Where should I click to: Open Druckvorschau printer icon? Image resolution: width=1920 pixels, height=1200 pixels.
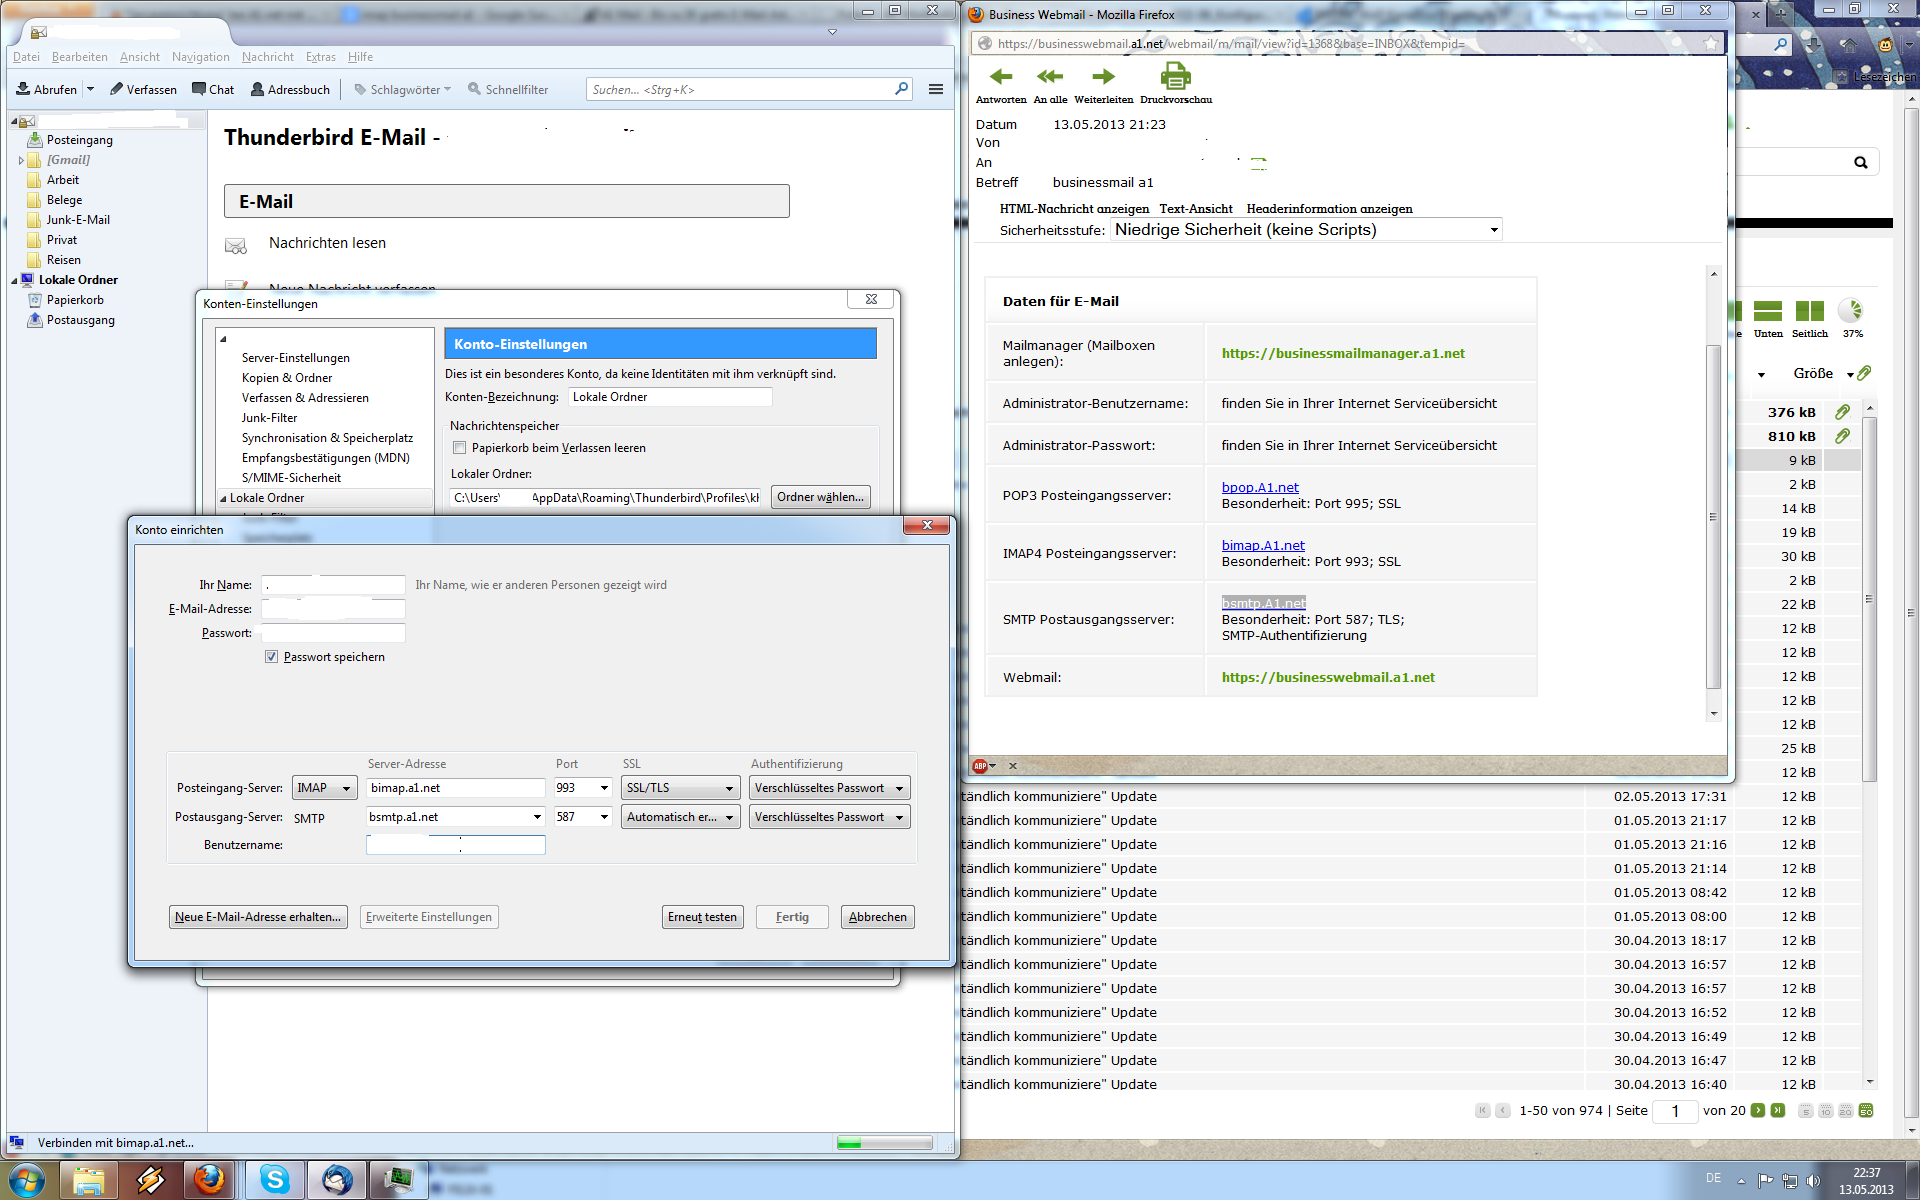pyautogui.click(x=1175, y=77)
